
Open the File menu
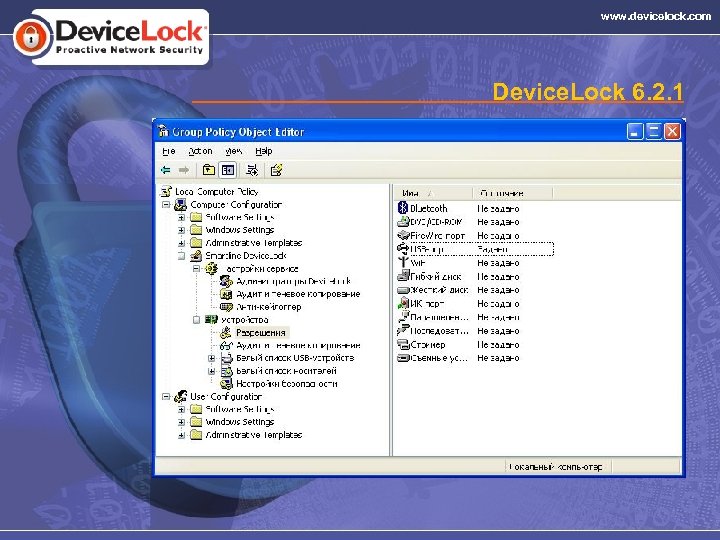tap(169, 151)
